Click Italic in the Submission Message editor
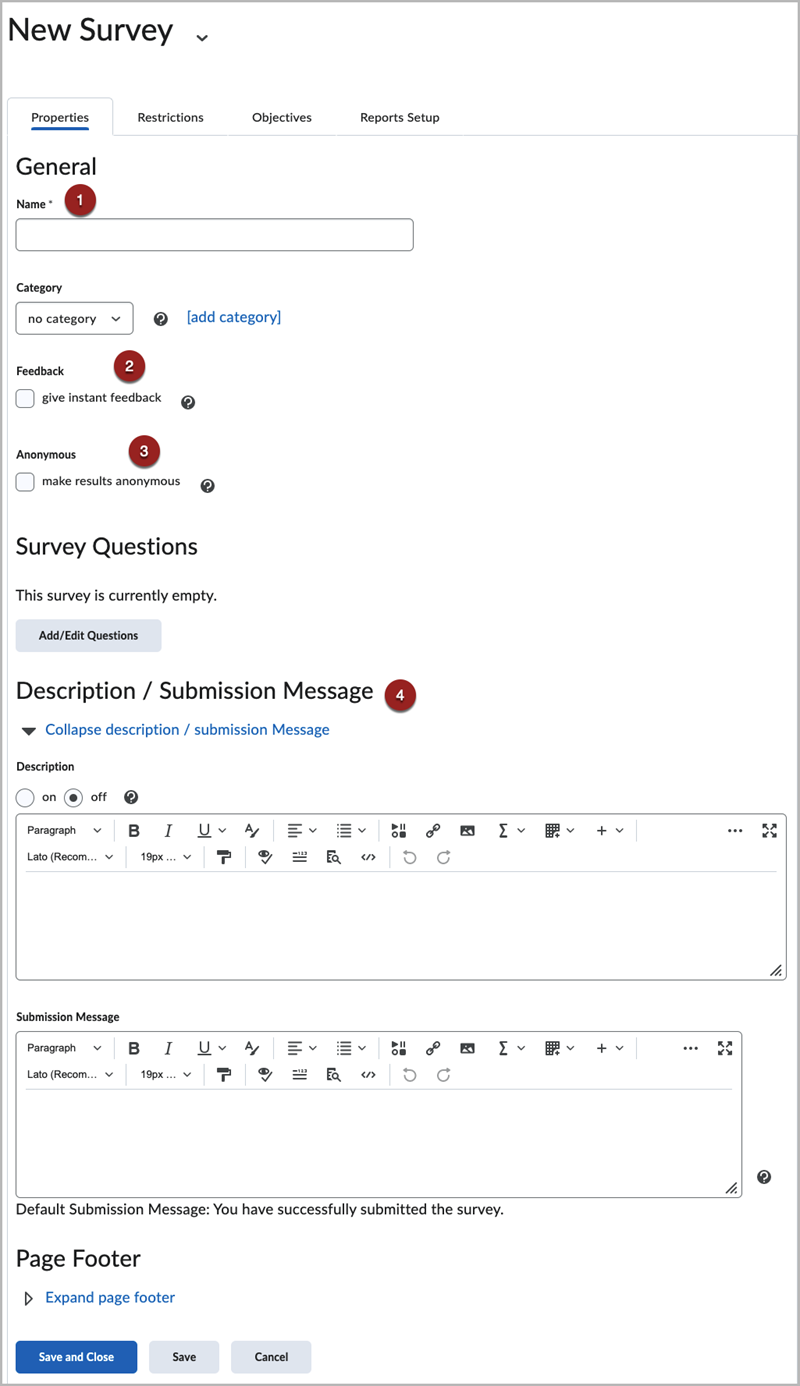 168,1048
